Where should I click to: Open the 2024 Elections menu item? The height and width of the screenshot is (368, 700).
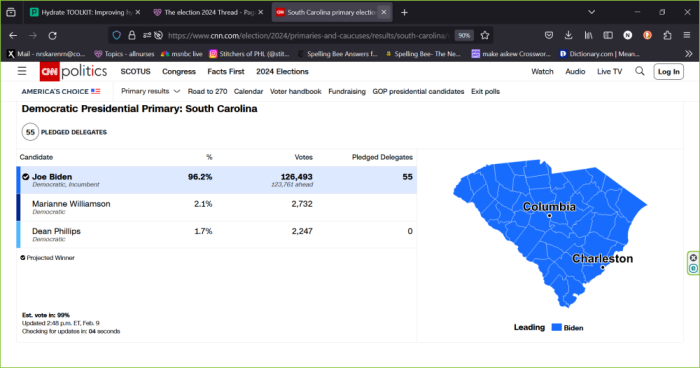coord(282,71)
